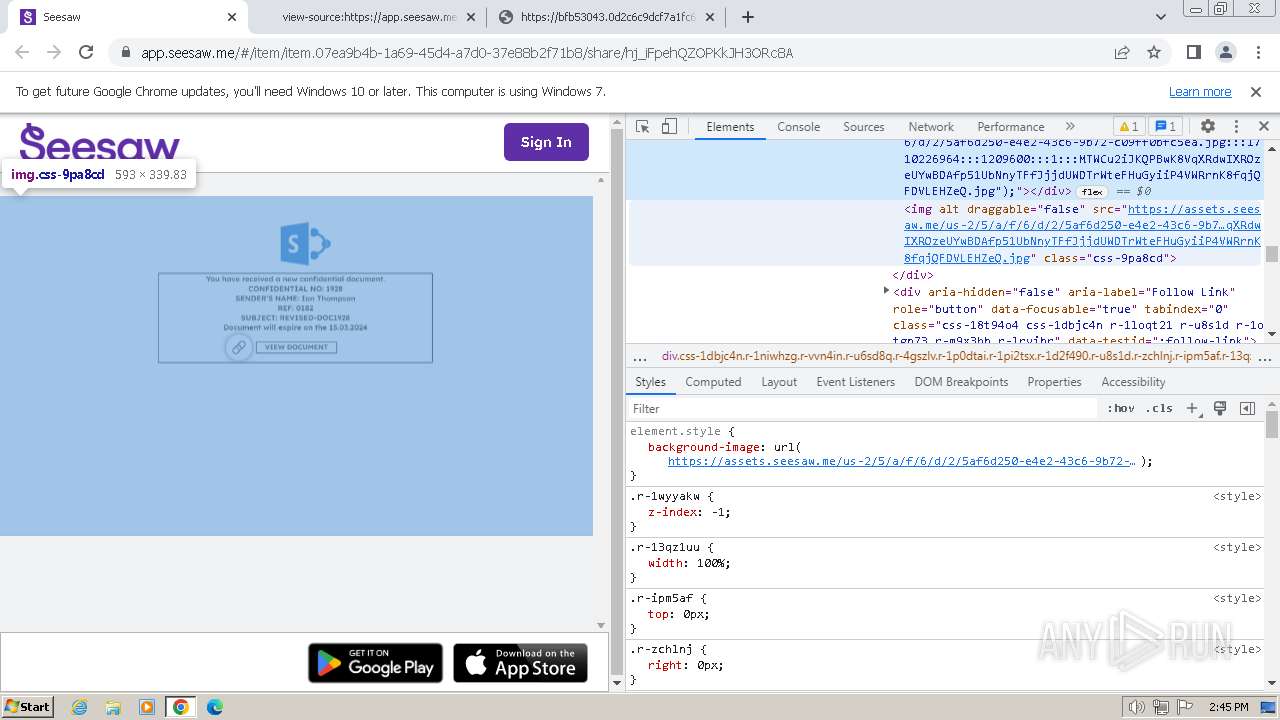
Task: Add a new style rule plus icon
Action: [1192, 408]
